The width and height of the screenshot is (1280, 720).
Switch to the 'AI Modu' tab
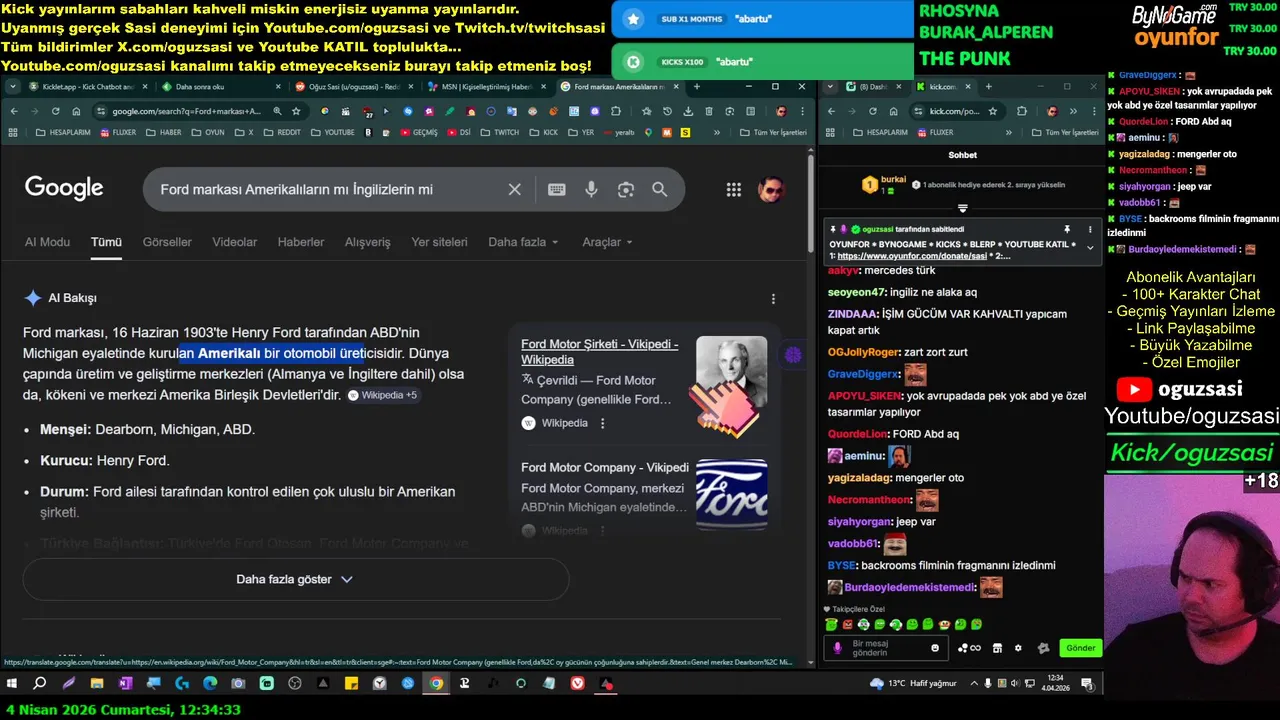coord(47,242)
